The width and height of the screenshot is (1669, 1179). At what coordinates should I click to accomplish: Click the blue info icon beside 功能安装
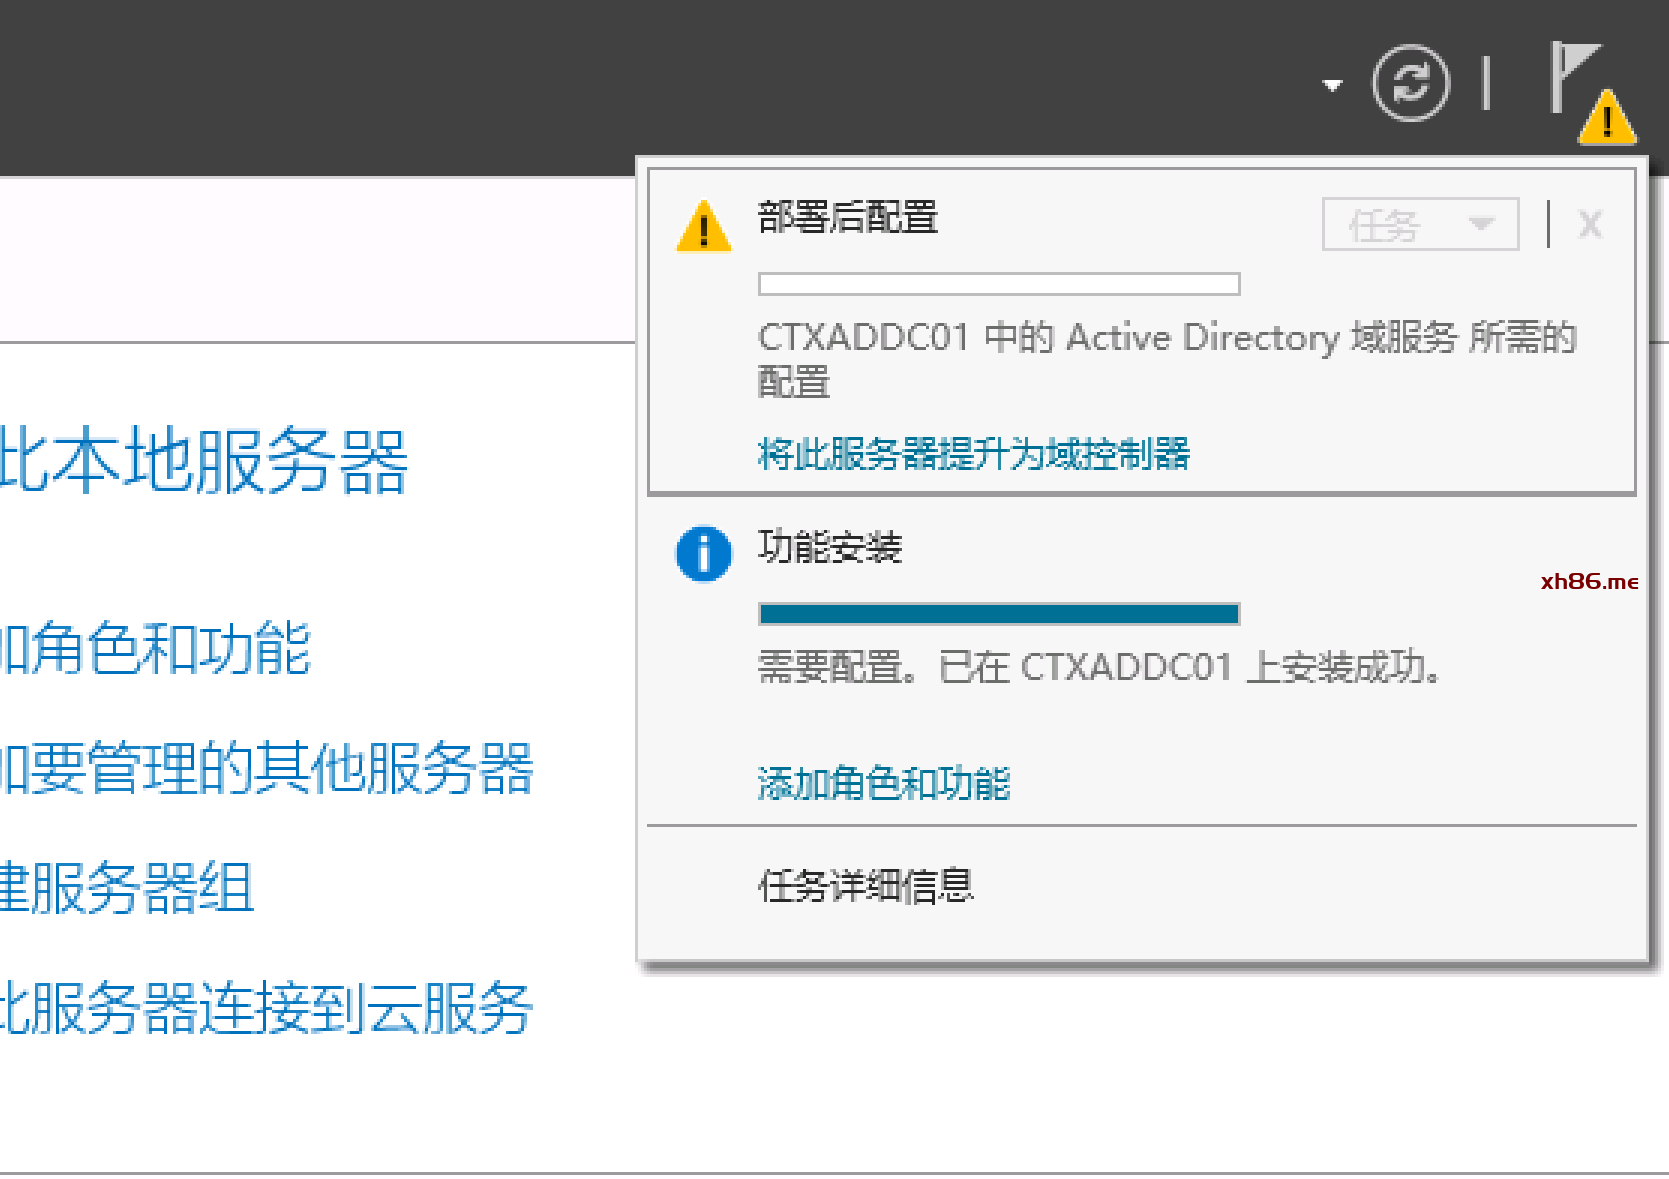point(704,553)
